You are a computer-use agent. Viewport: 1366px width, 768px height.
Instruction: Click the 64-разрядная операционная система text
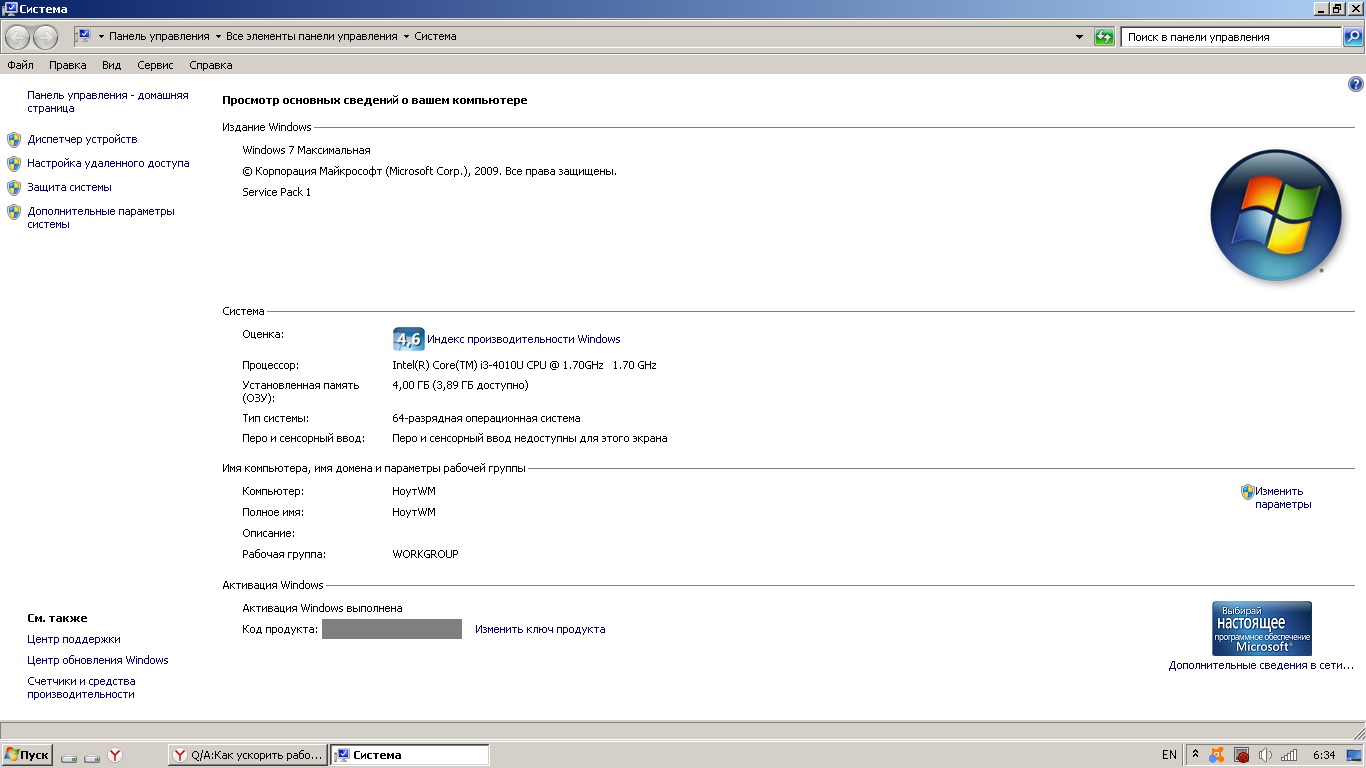[x=486, y=418]
